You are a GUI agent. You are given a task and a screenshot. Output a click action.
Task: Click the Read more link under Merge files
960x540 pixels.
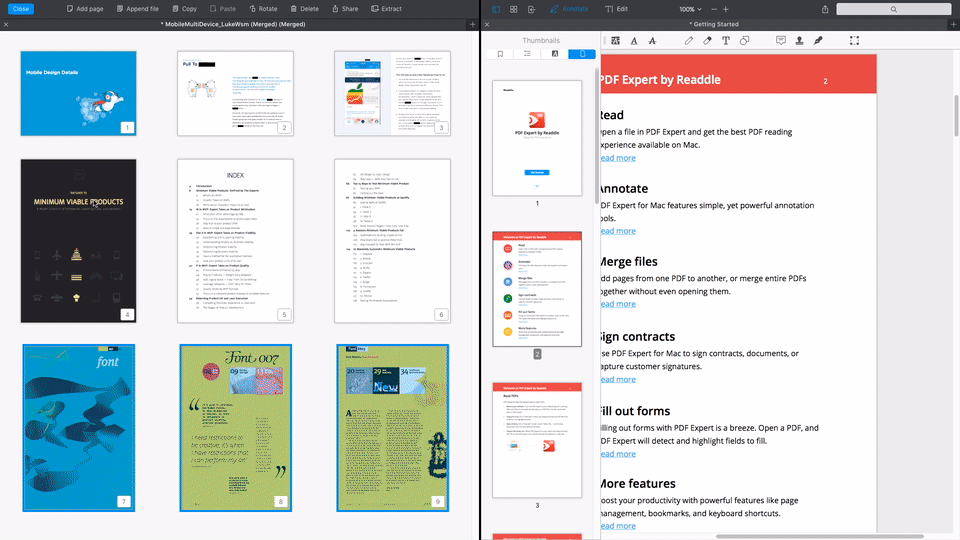[618, 304]
